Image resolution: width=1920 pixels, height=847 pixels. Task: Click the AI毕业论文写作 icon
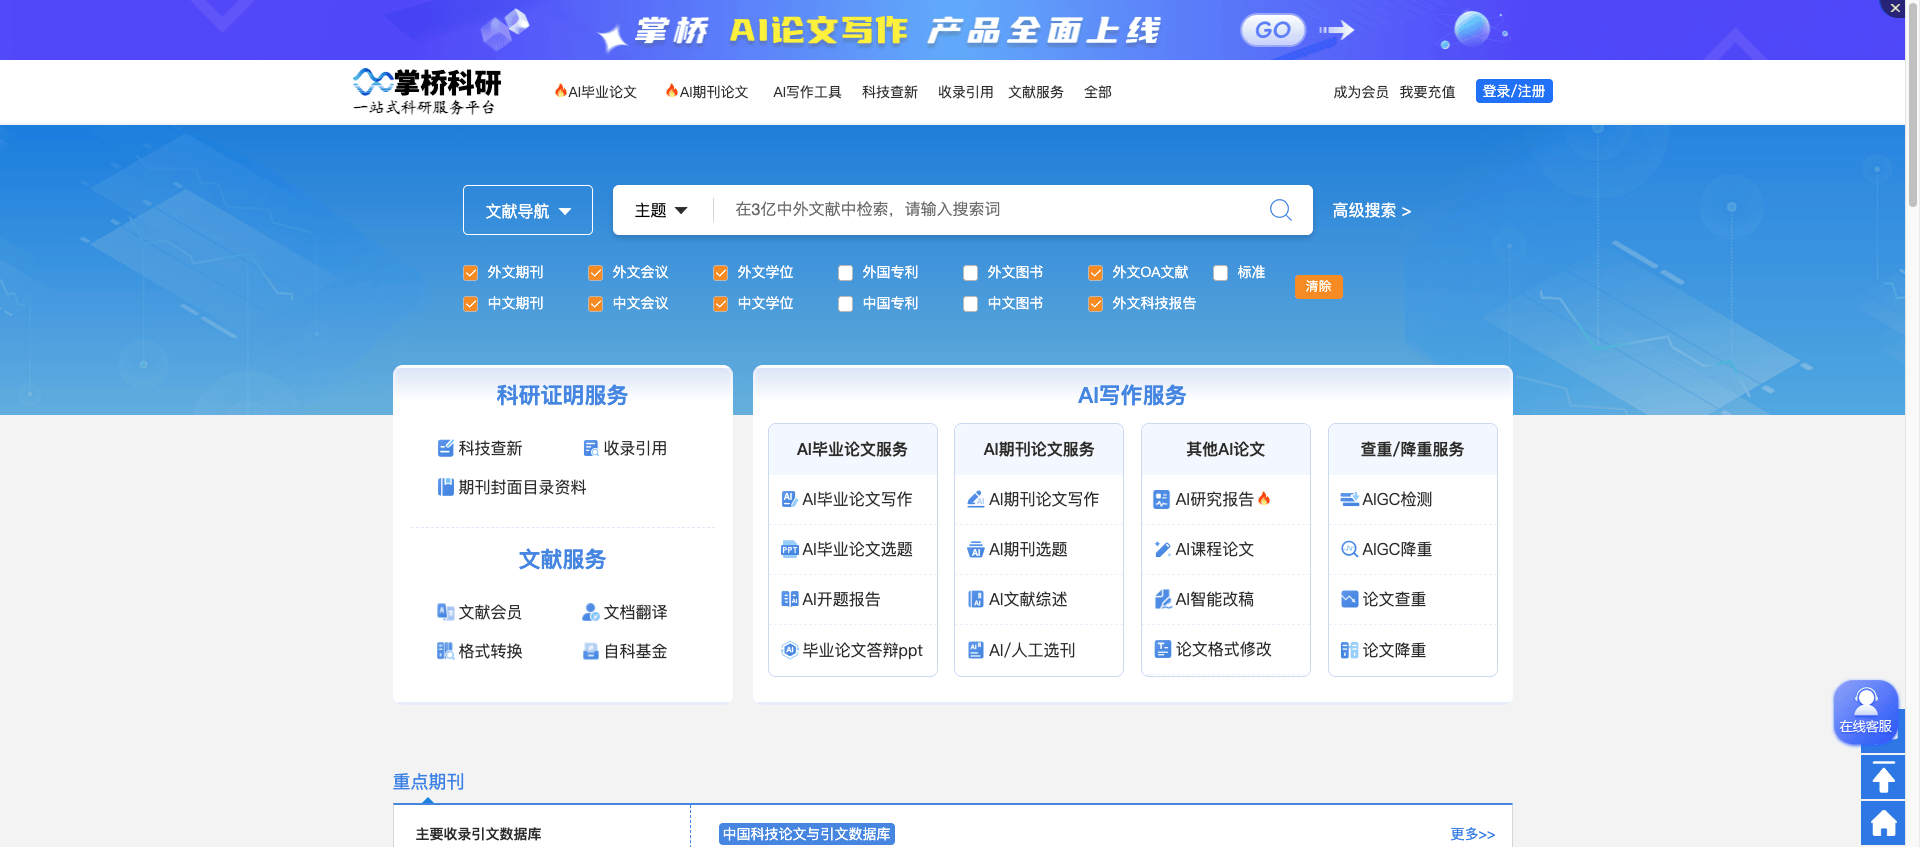pos(789,499)
